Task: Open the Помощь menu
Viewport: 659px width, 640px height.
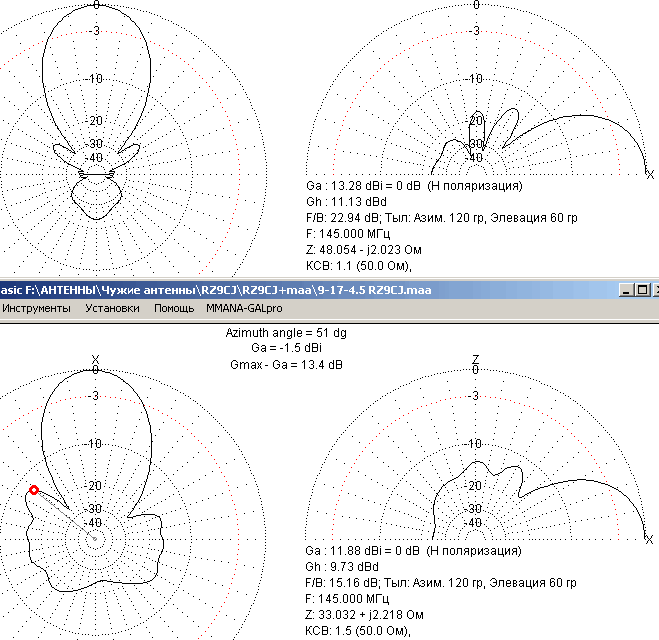Action: click(174, 308)
